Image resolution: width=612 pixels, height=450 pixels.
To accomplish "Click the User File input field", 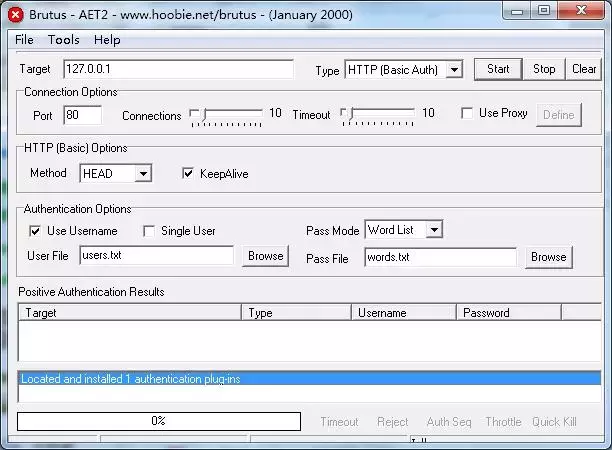I will pyautogui.click(x=157, y=255).
